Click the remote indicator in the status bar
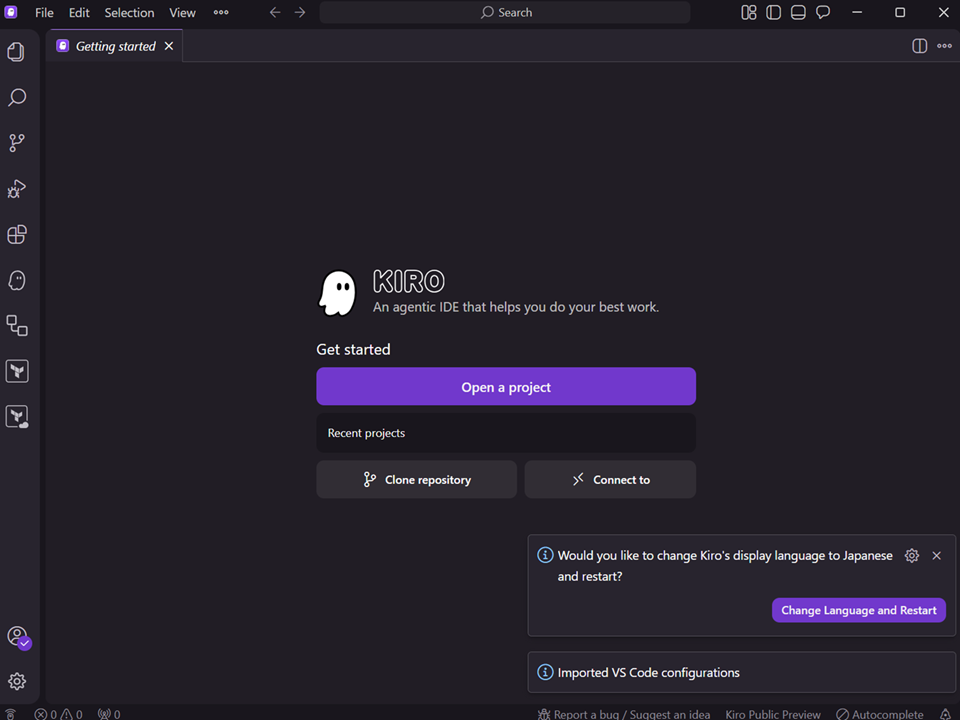 point(10,714)
